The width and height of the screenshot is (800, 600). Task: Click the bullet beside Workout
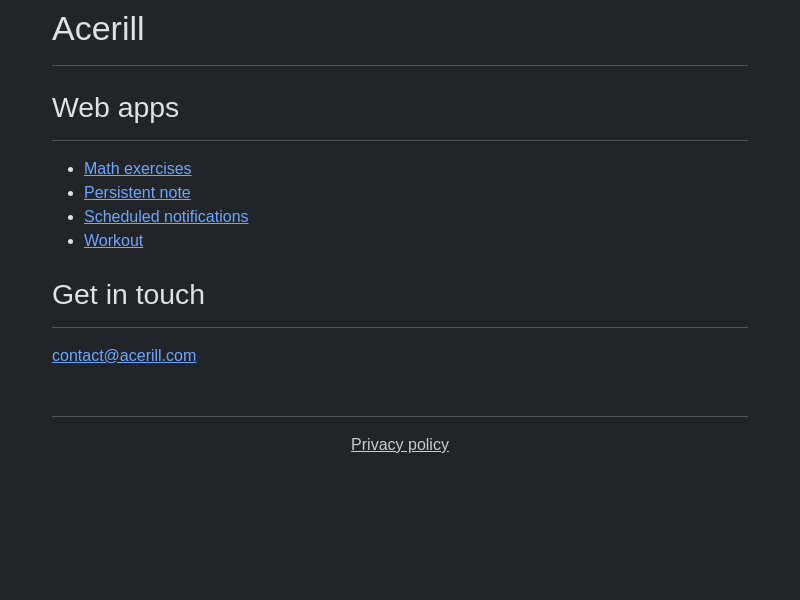70,242
